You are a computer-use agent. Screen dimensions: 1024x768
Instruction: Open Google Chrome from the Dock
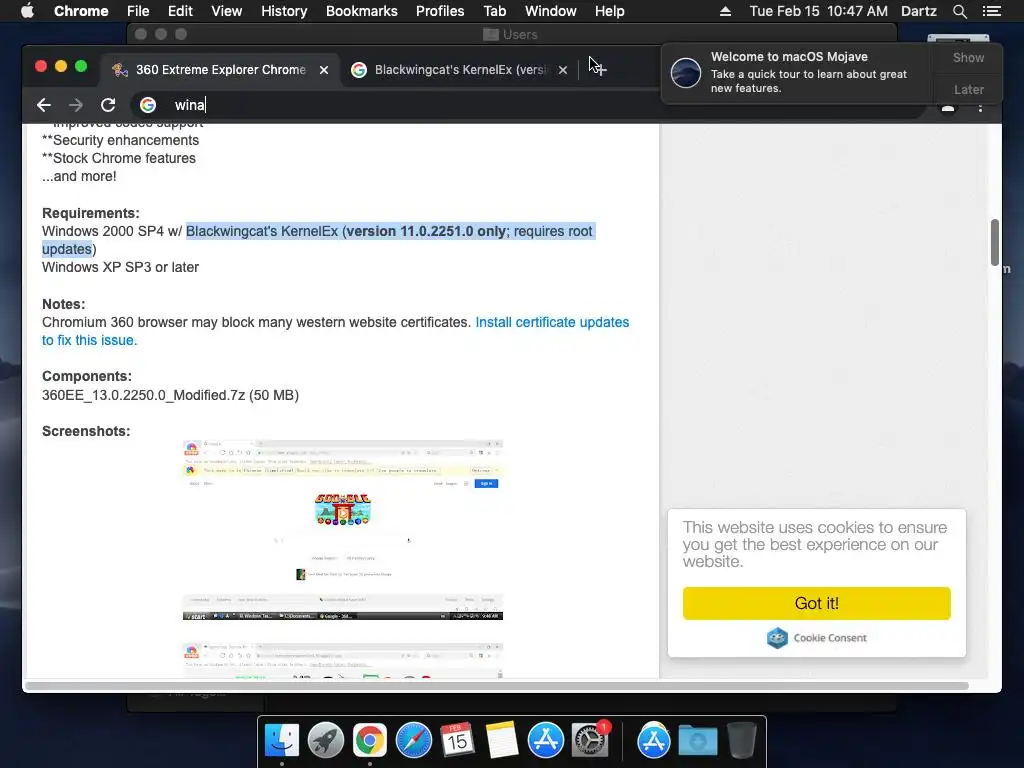pos(370,741)
